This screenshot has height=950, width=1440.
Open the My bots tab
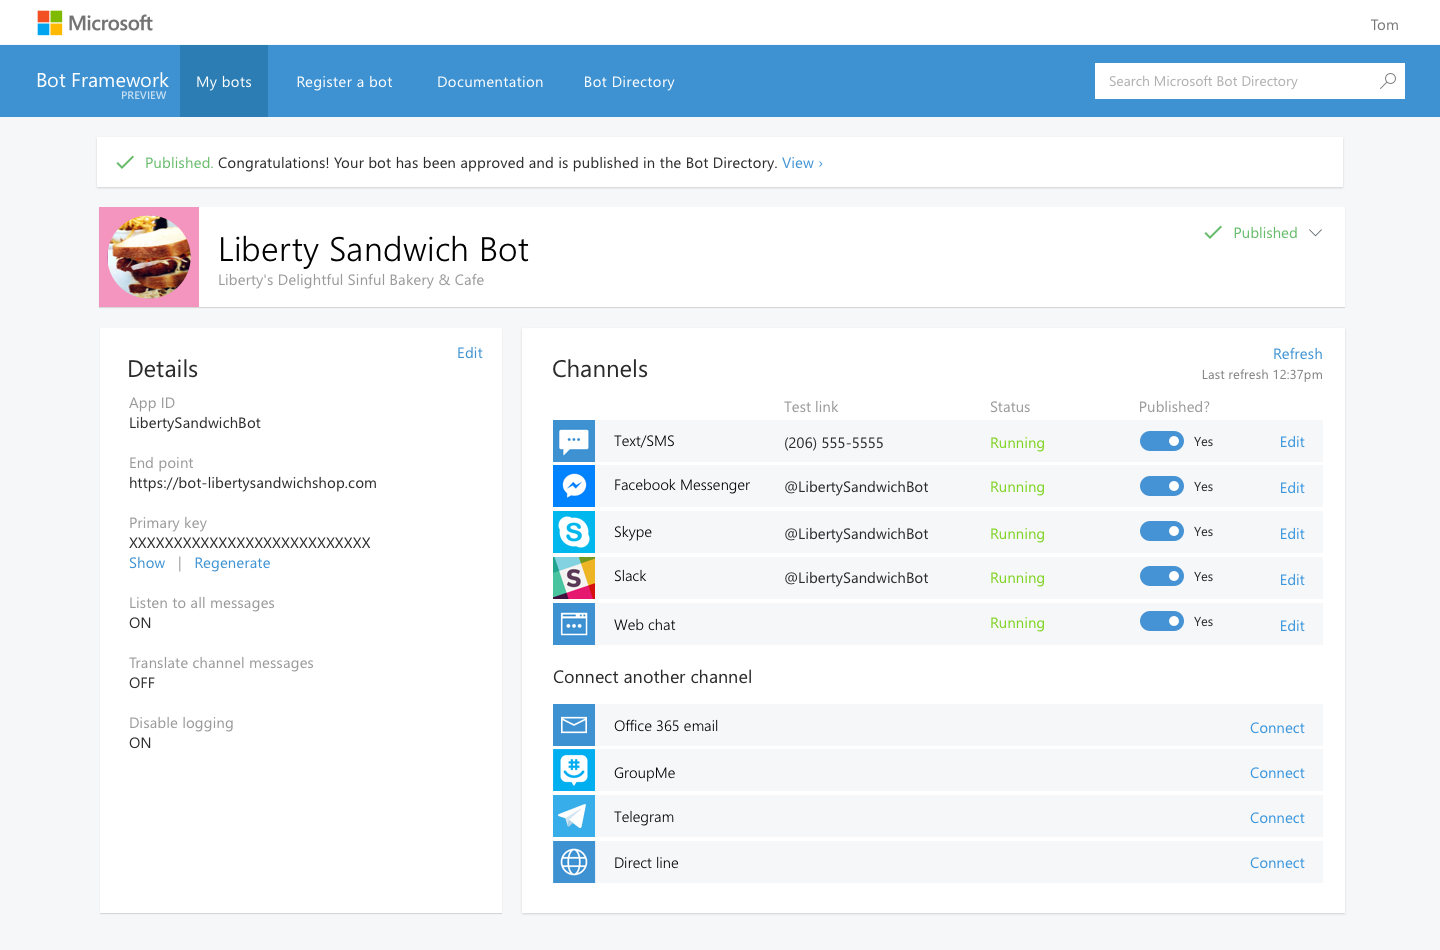point(224,81)
